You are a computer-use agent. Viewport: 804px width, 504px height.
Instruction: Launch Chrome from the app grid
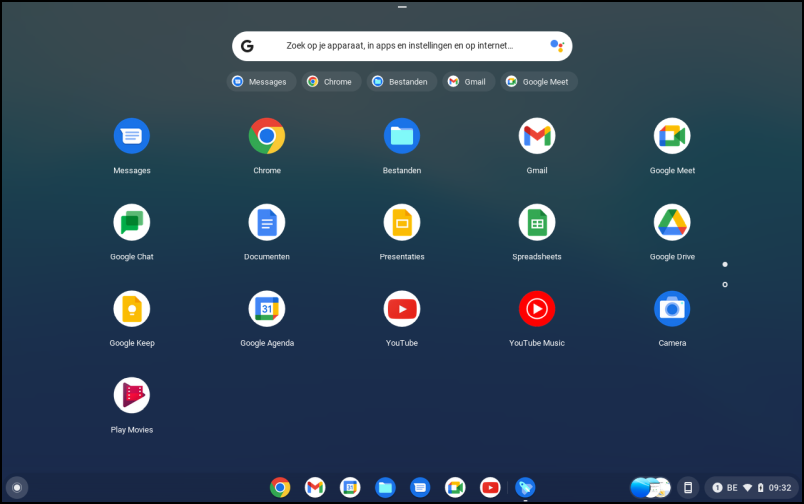[x=267, y=136]
